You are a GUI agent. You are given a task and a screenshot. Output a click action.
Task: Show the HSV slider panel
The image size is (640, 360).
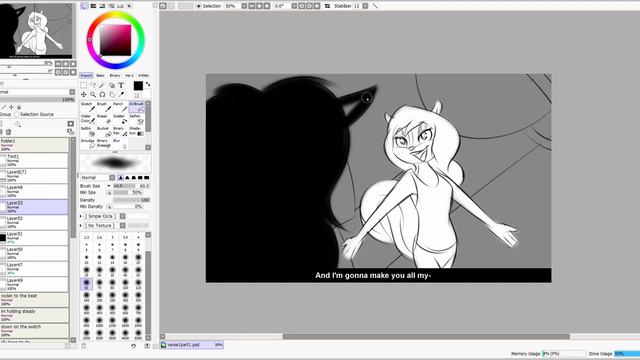coord(102,6)
